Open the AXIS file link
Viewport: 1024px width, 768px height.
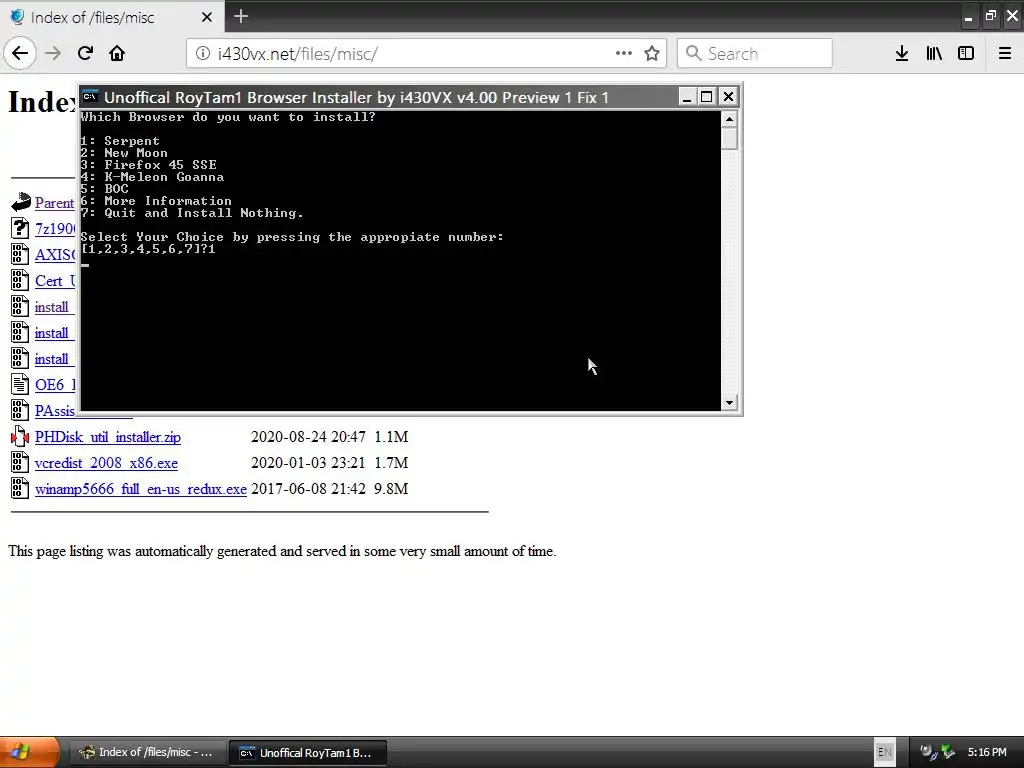(x=55, y=255)
